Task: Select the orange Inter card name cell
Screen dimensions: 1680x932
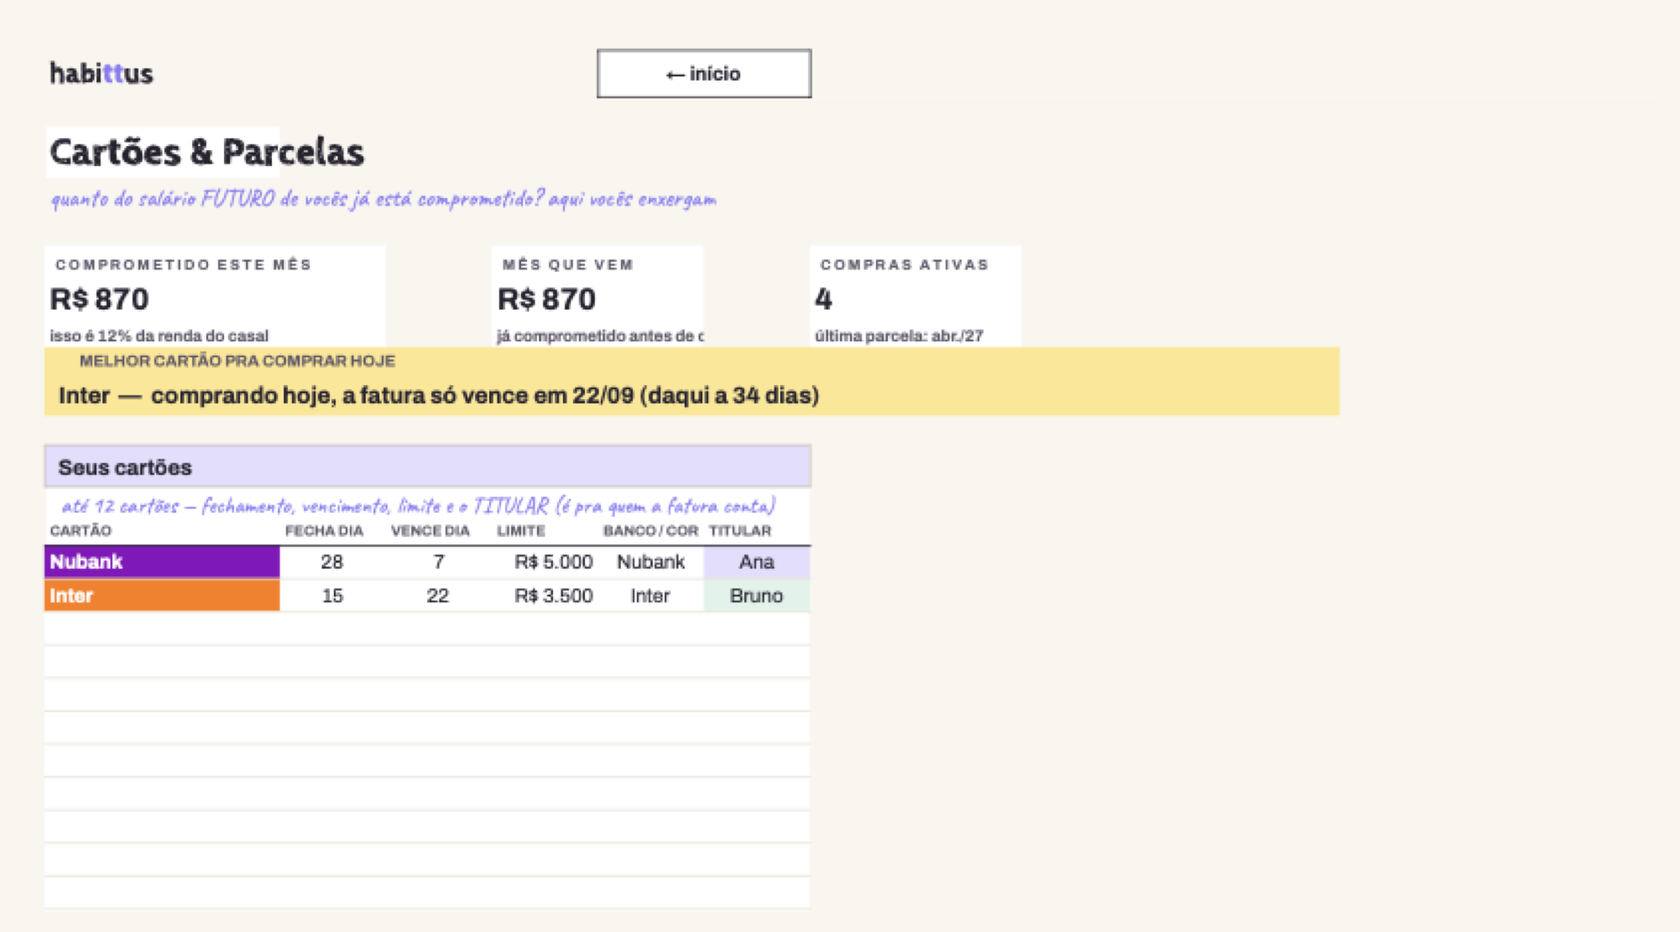Action: tap(162, 596)
